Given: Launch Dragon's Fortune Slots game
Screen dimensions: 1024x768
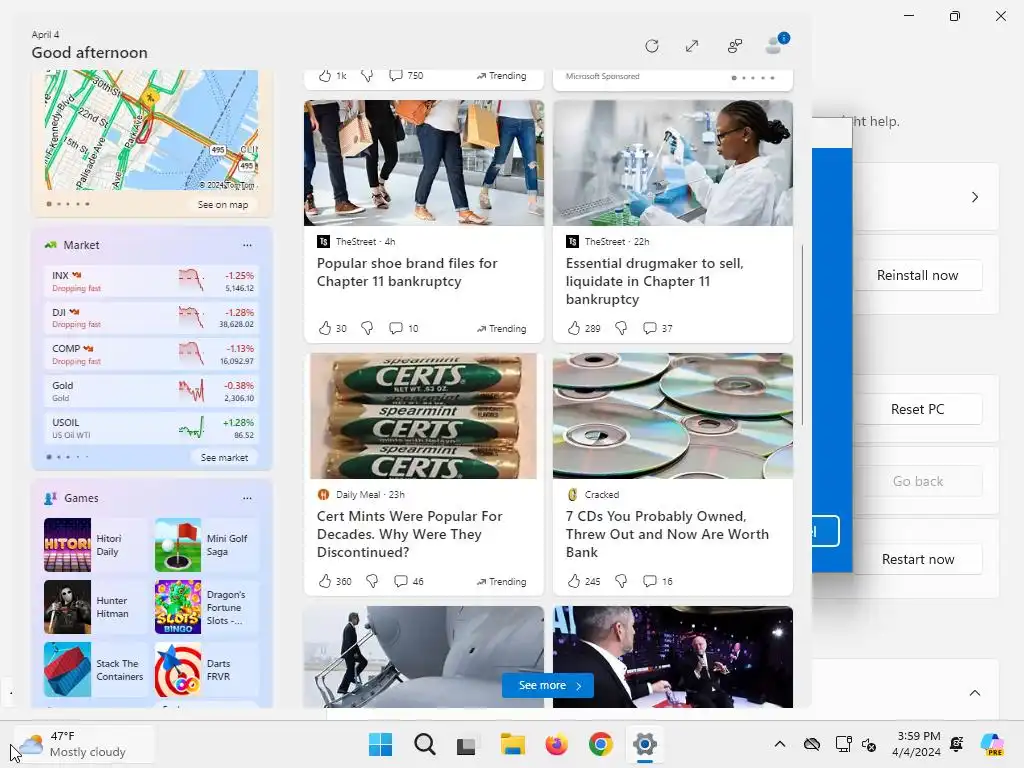Looking at the screenshot, I should point(206,607).
